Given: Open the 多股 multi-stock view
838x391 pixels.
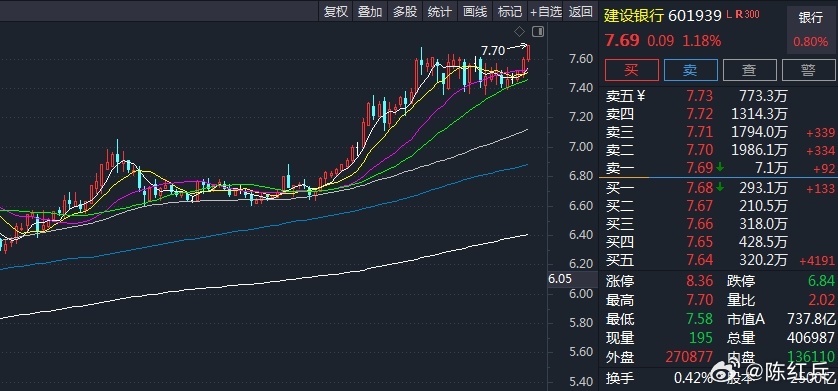Looking at the screenshot, I should (x=405, y=11).
